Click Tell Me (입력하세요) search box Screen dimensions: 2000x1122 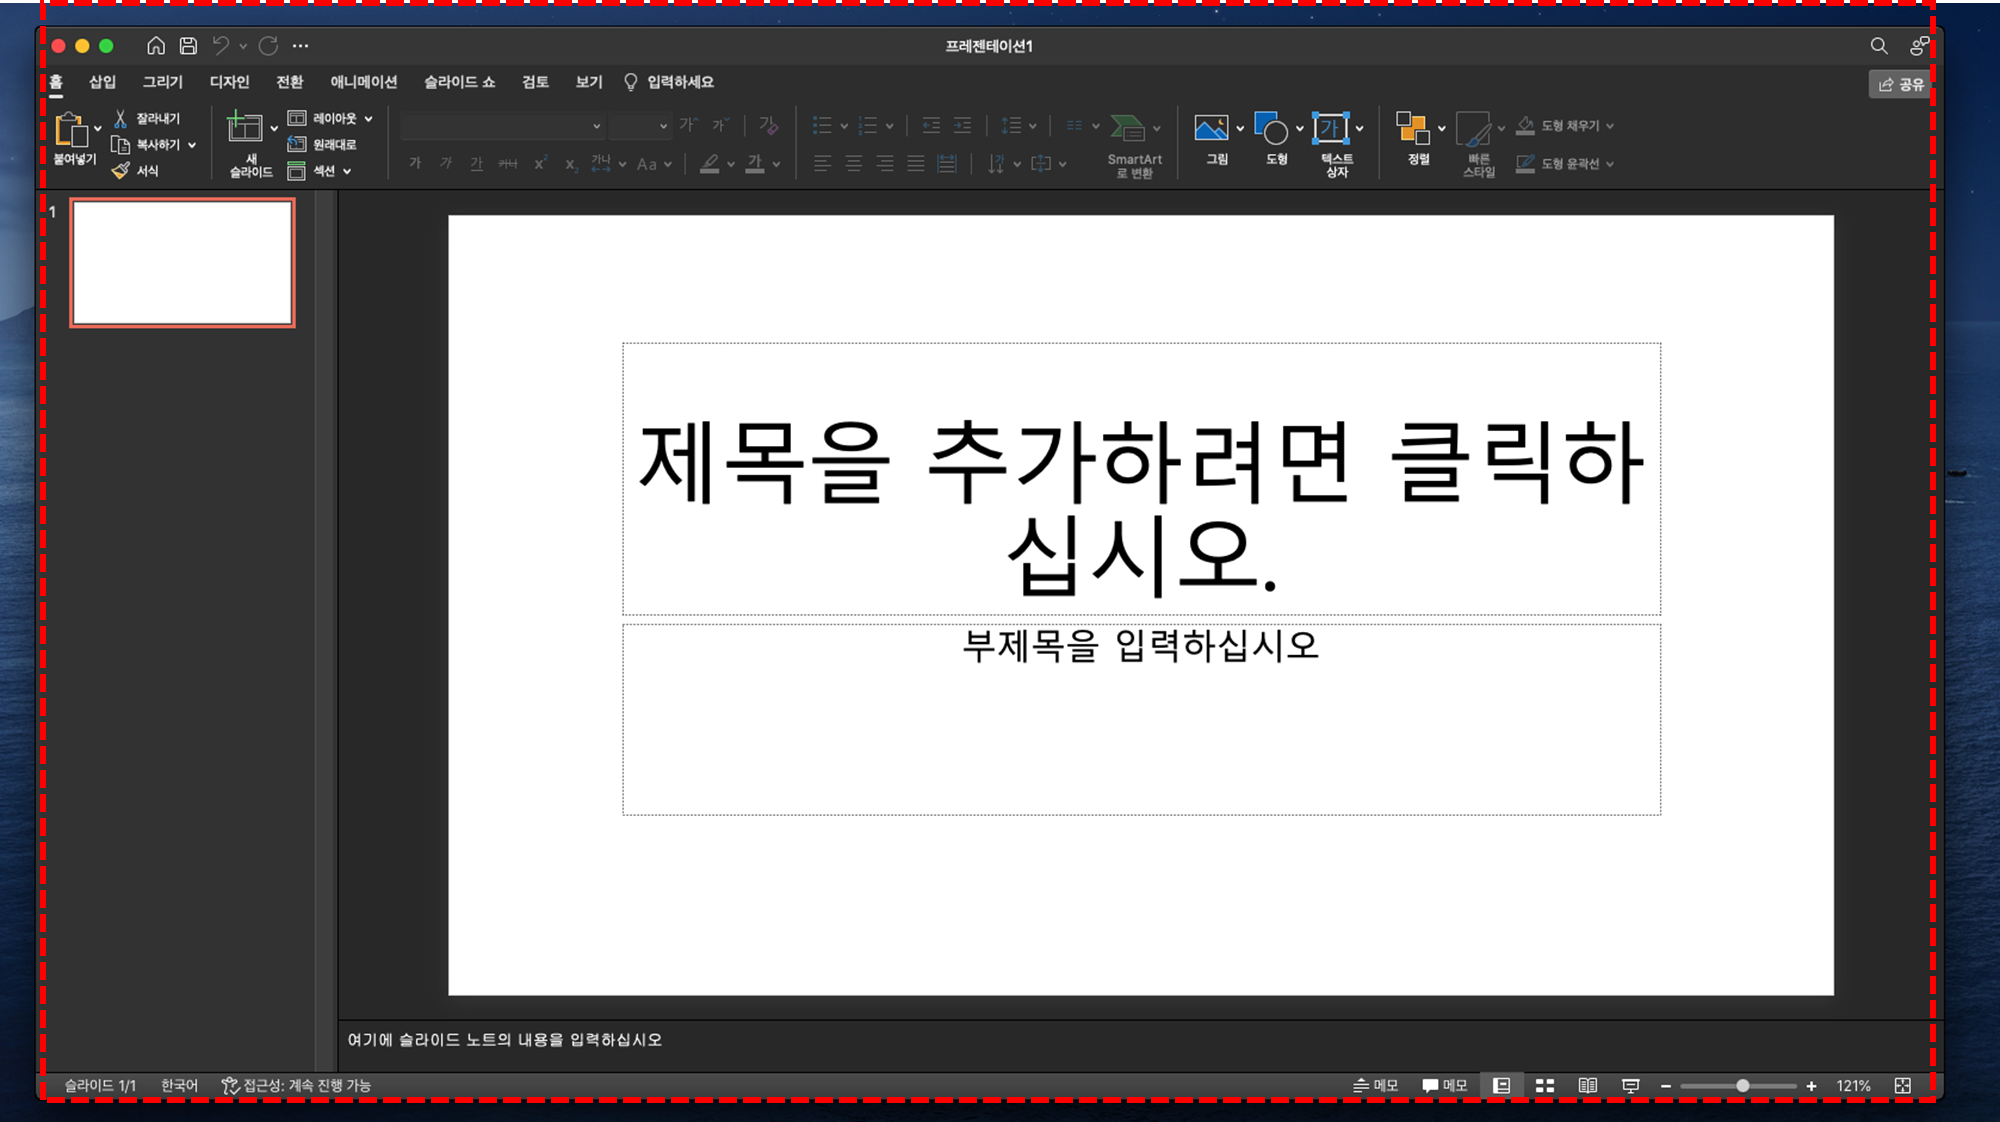tap(669, 82)
